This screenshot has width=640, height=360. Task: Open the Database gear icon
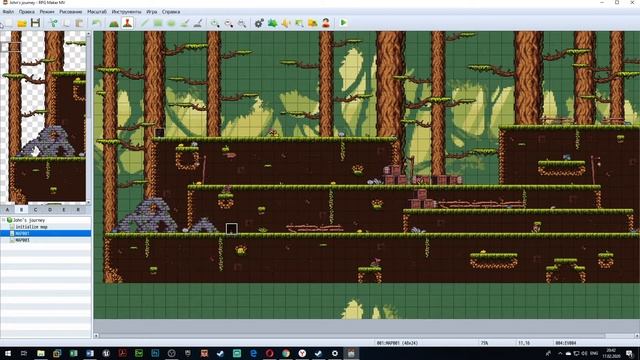(259, 23)
